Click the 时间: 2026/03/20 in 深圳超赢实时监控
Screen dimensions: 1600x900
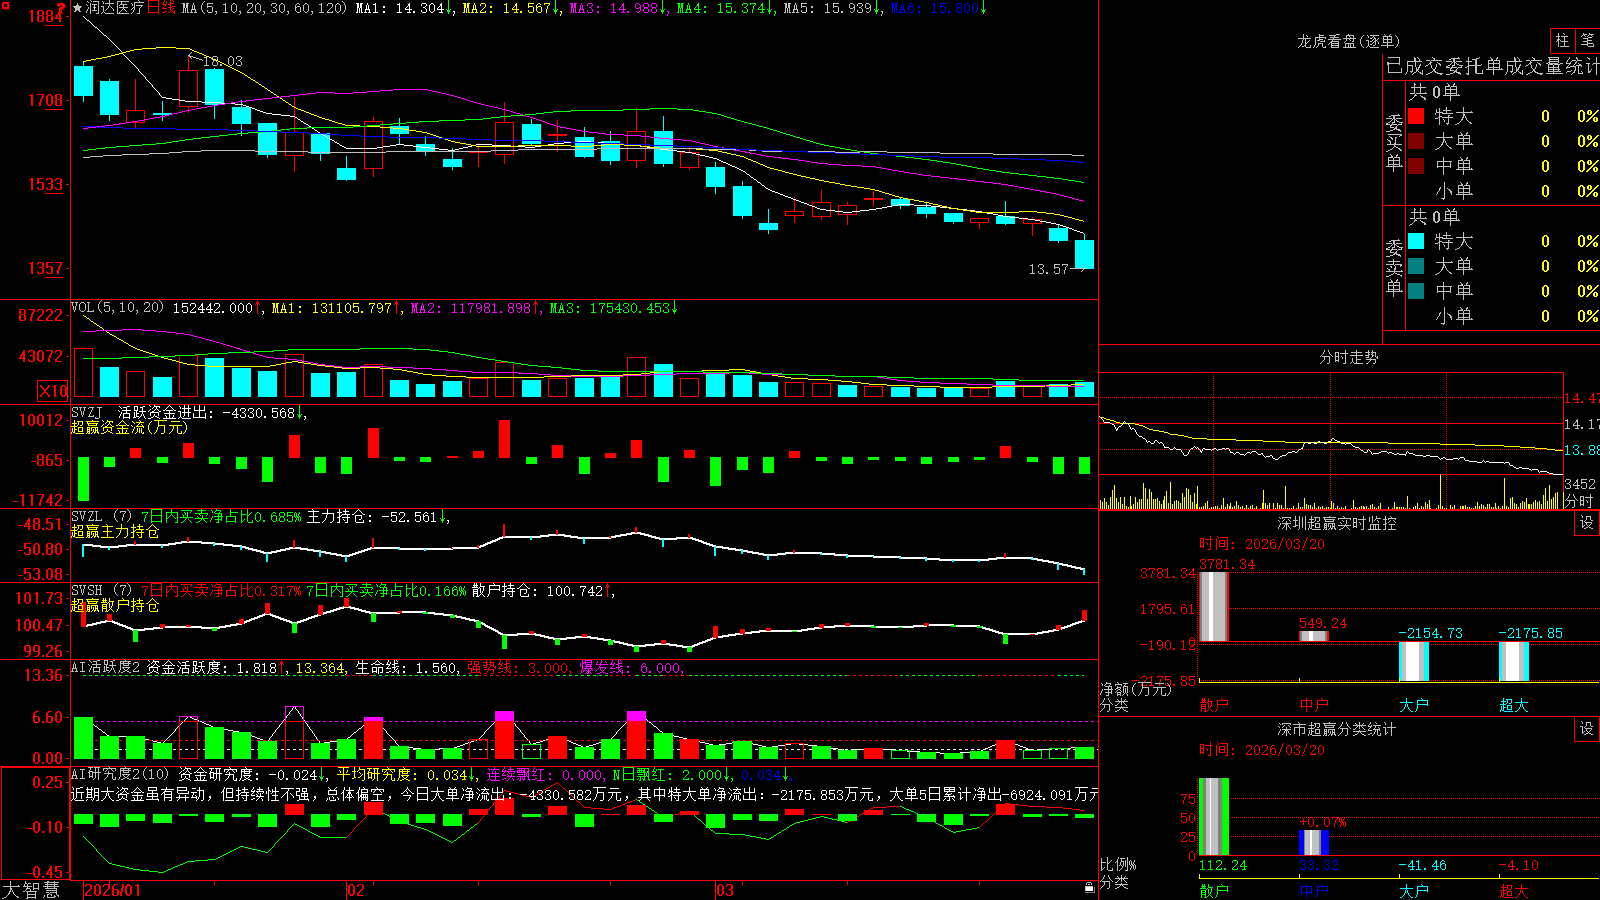pos(1262,544)
